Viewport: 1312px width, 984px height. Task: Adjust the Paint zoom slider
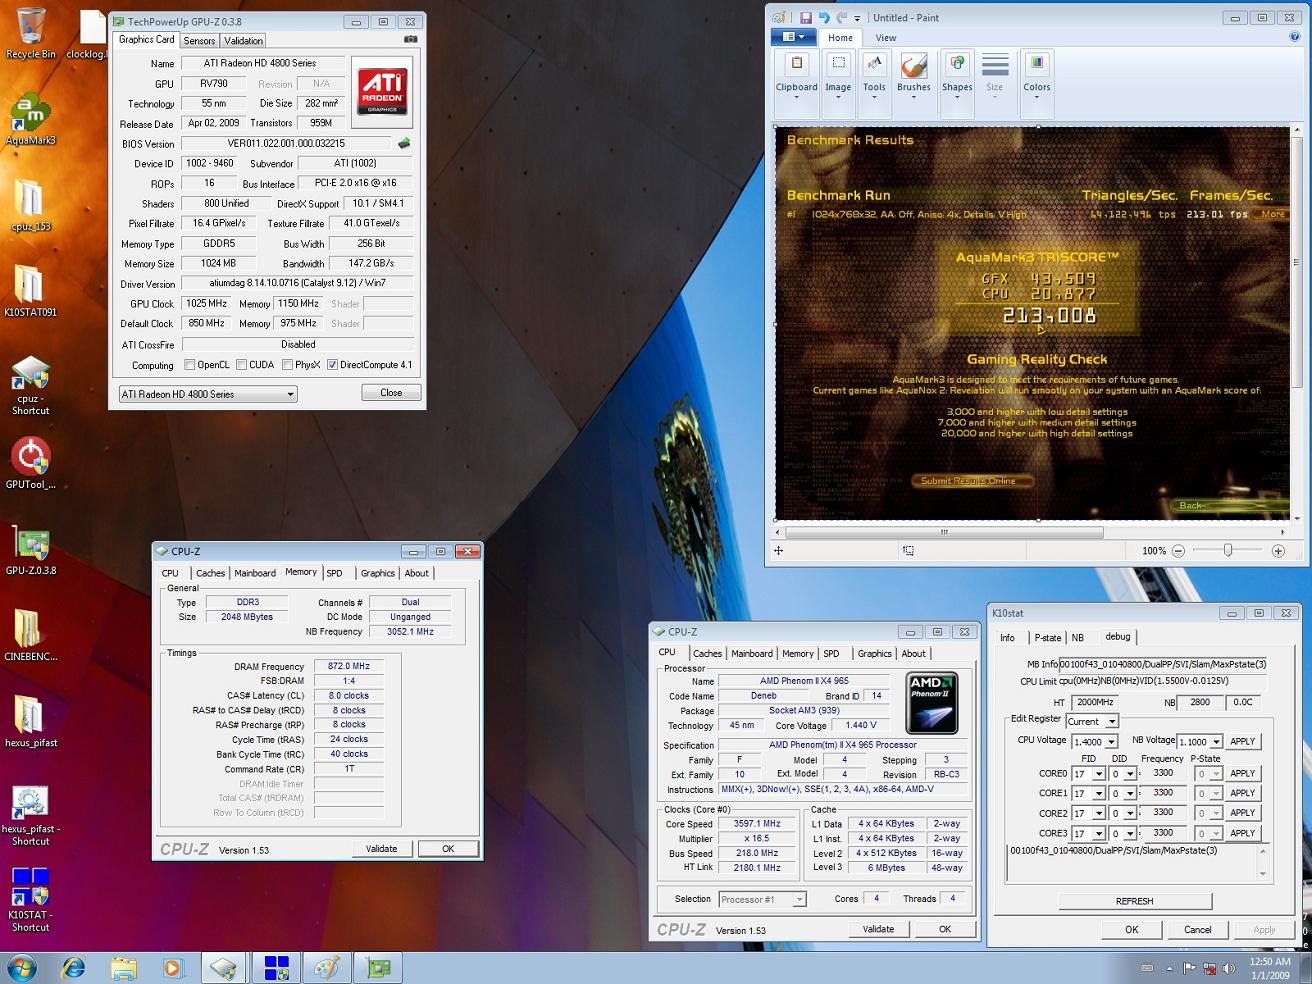point(1228,551)
